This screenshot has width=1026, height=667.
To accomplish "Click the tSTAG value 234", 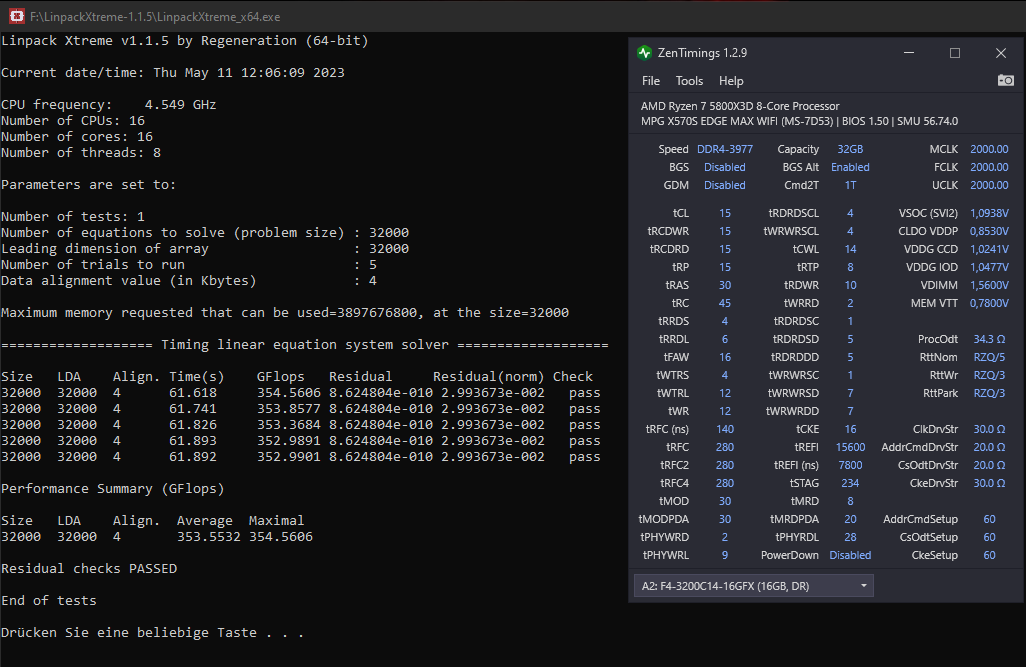I will 850,483.
